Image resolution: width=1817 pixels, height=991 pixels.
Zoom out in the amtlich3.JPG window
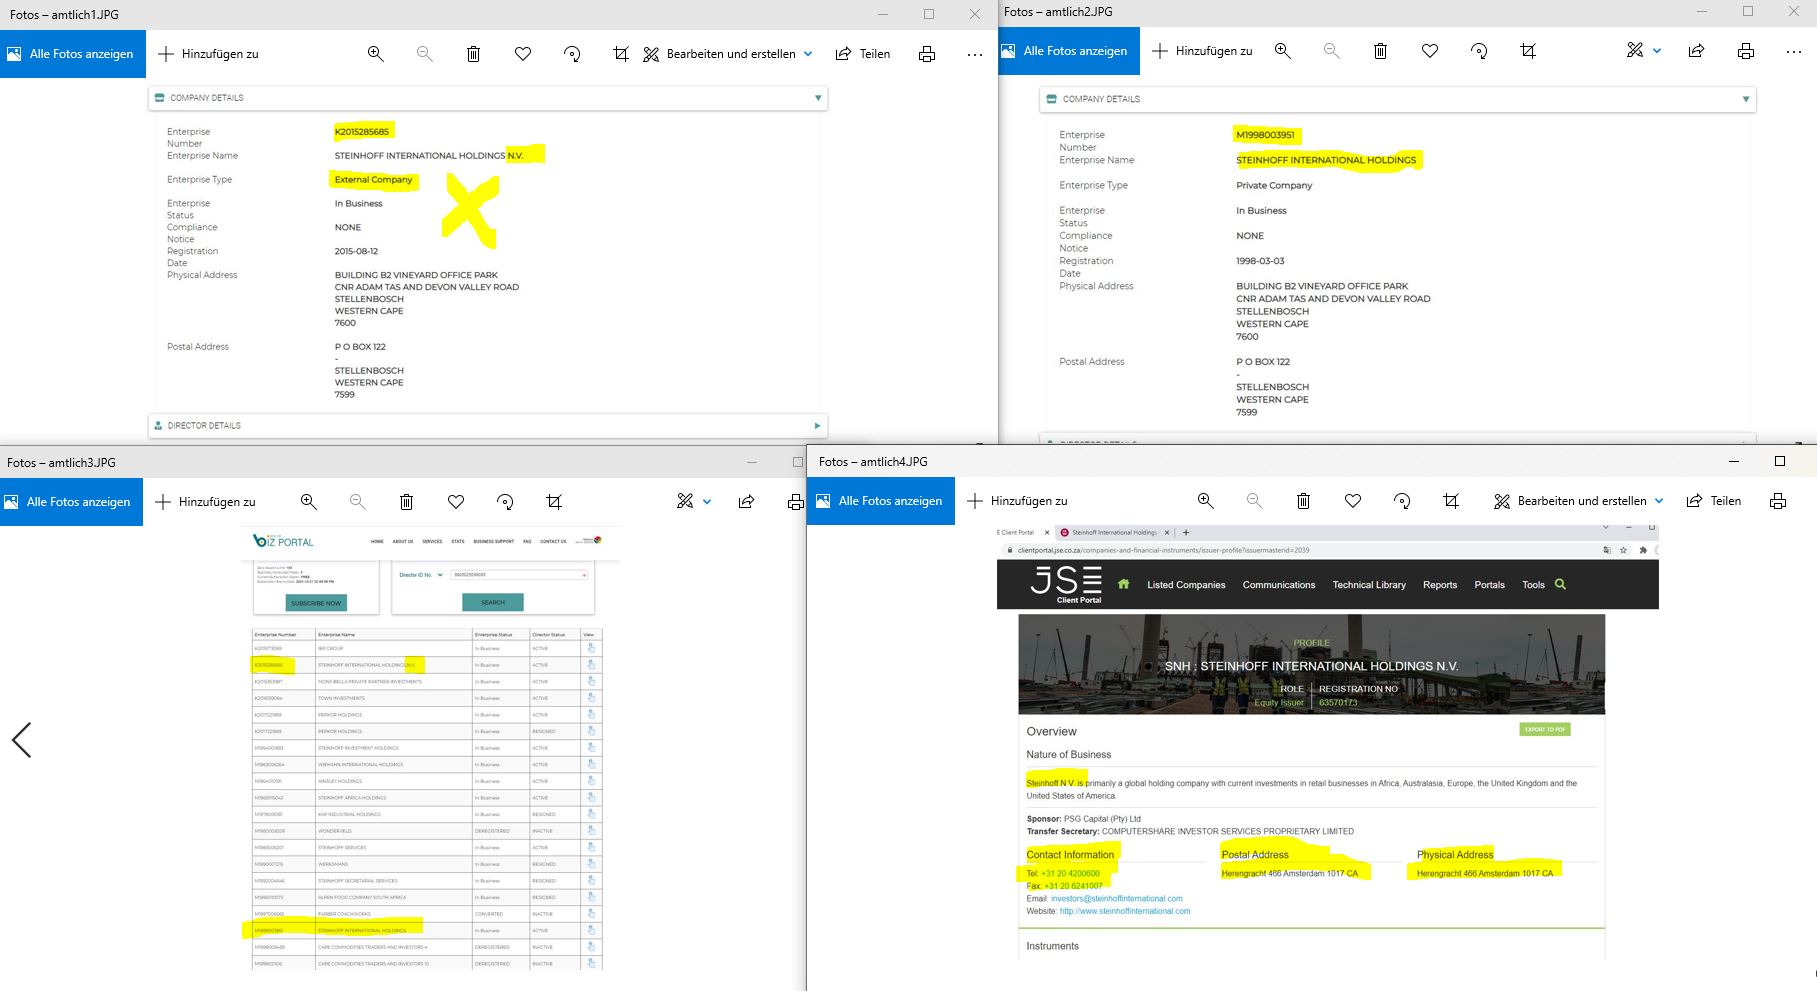pyautogui.click(x=358, y=502)
